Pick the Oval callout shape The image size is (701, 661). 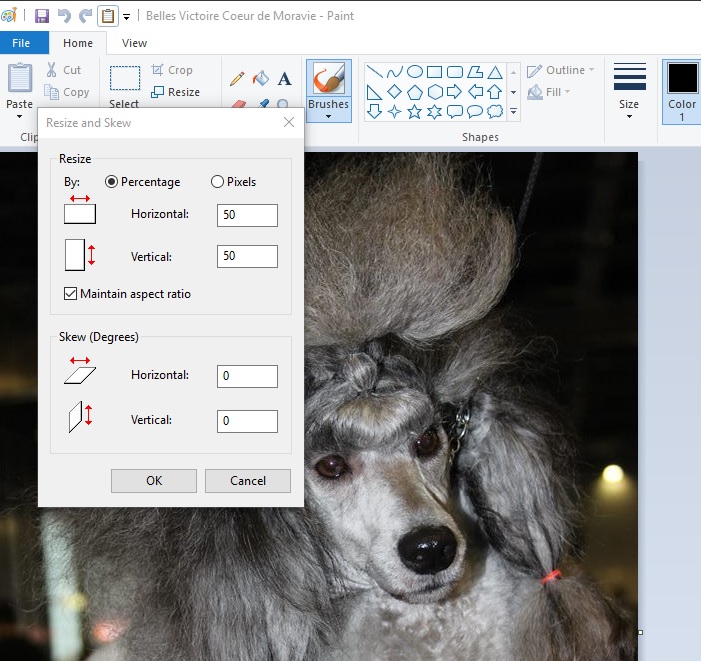(475, 111)
